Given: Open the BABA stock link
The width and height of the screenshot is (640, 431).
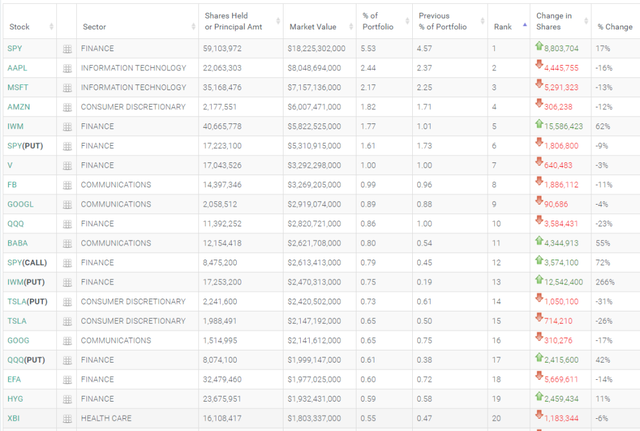Looking at the screenshot, I should point(18,243).
